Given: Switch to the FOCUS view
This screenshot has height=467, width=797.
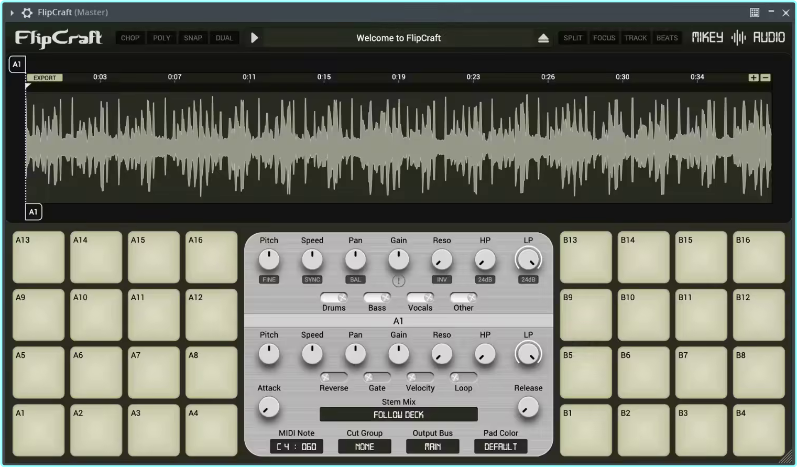Looking at the screenshot, I should tap(604, 38).
